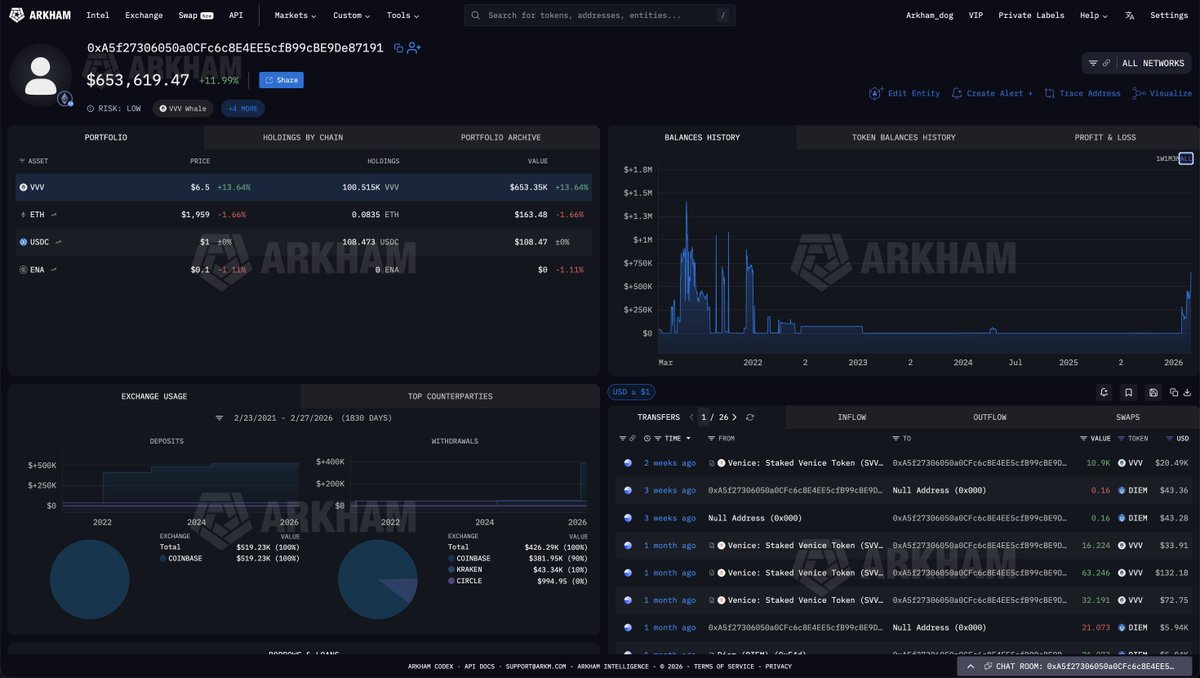The height and width of the screenshot is (678, 1200).
Task: Open the API nav link
Action: pos(236,15)
